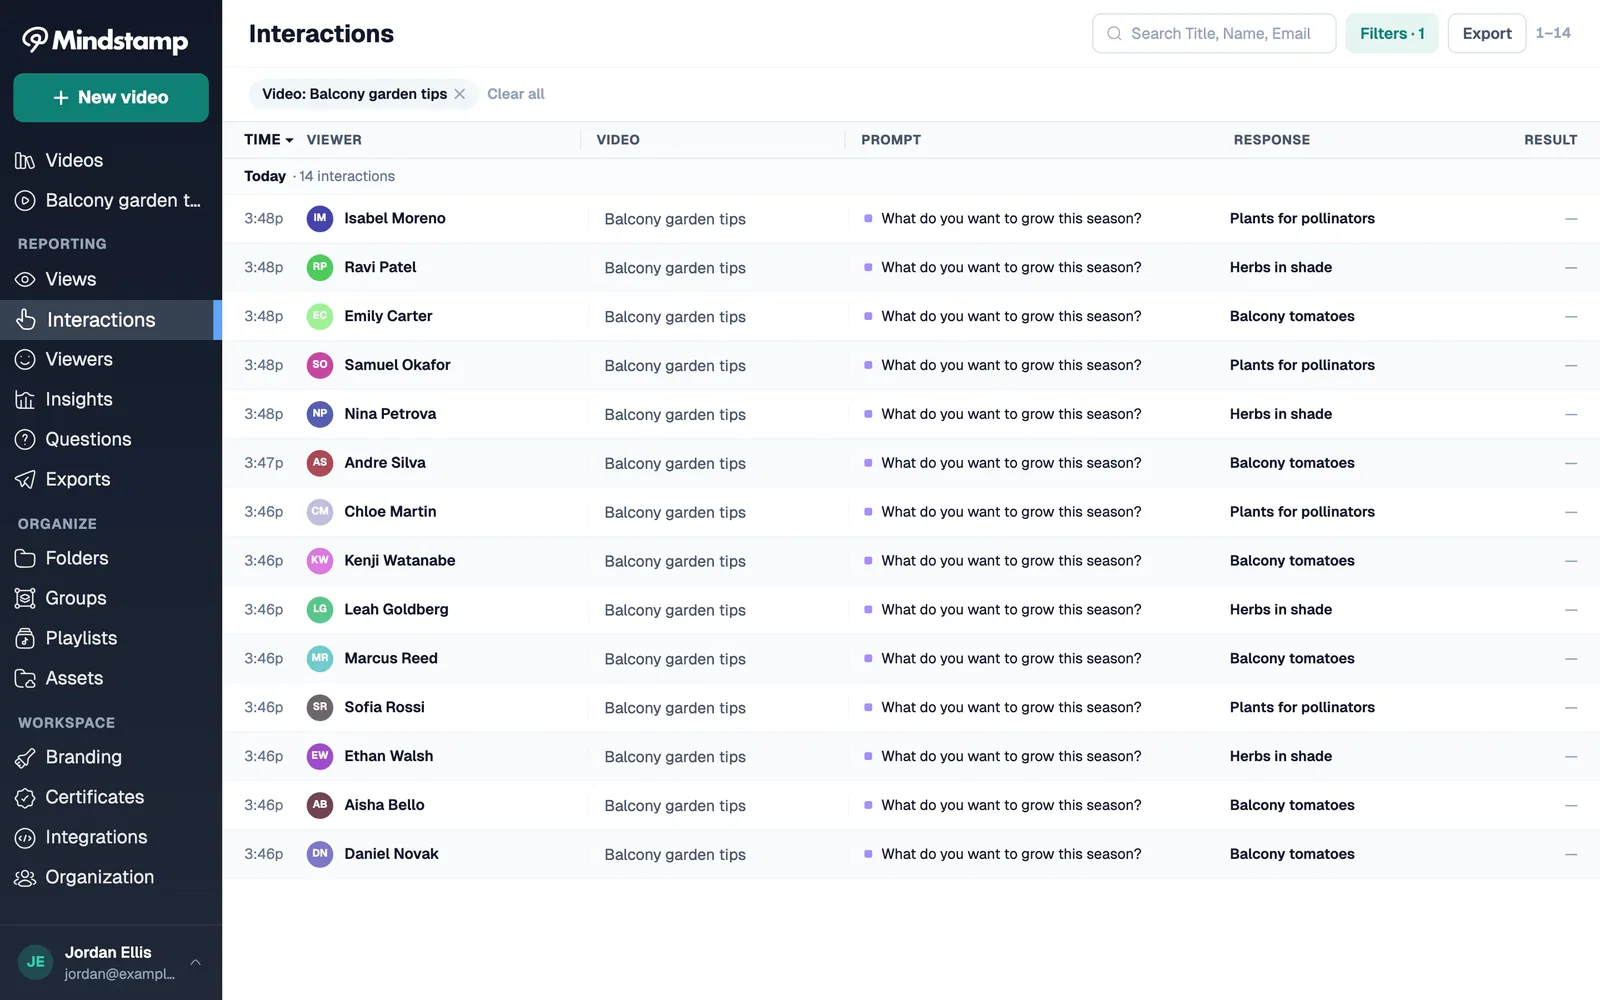Open Ravi Patel's interaction row
1600x1000 pixels.
click(911, 267)
